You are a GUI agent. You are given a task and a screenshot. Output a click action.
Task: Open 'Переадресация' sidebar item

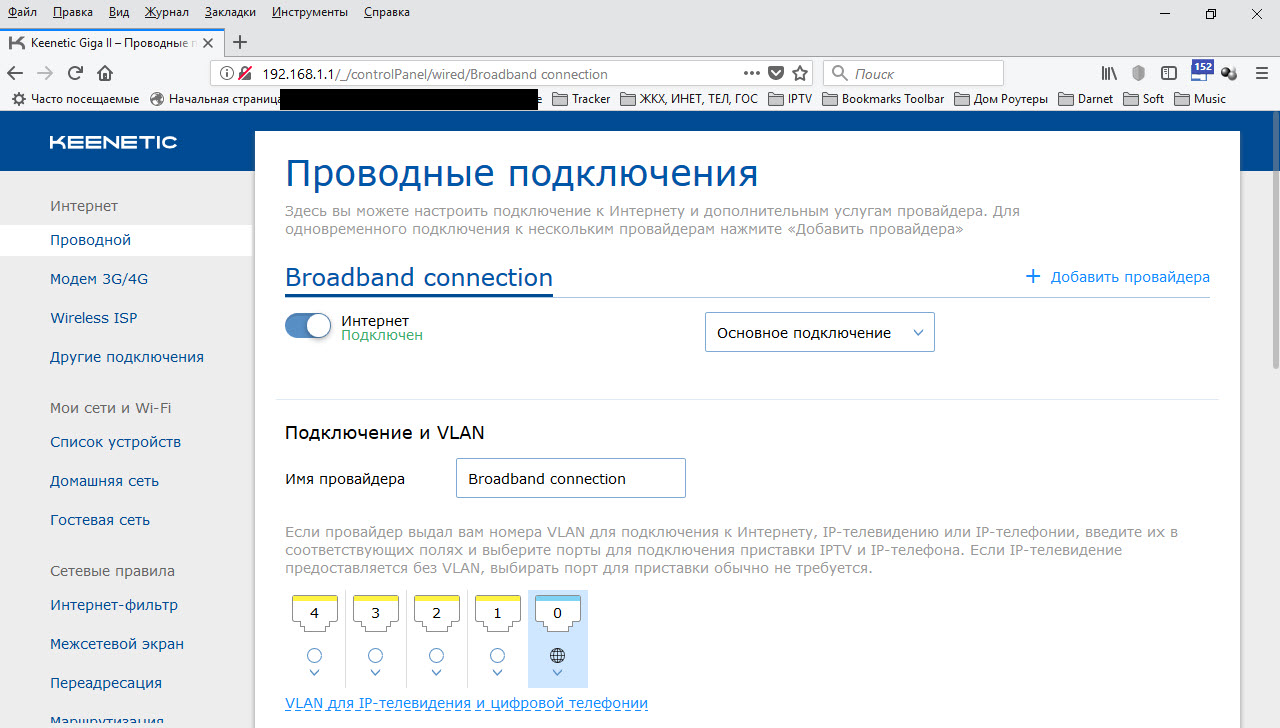tap(106, 683)
